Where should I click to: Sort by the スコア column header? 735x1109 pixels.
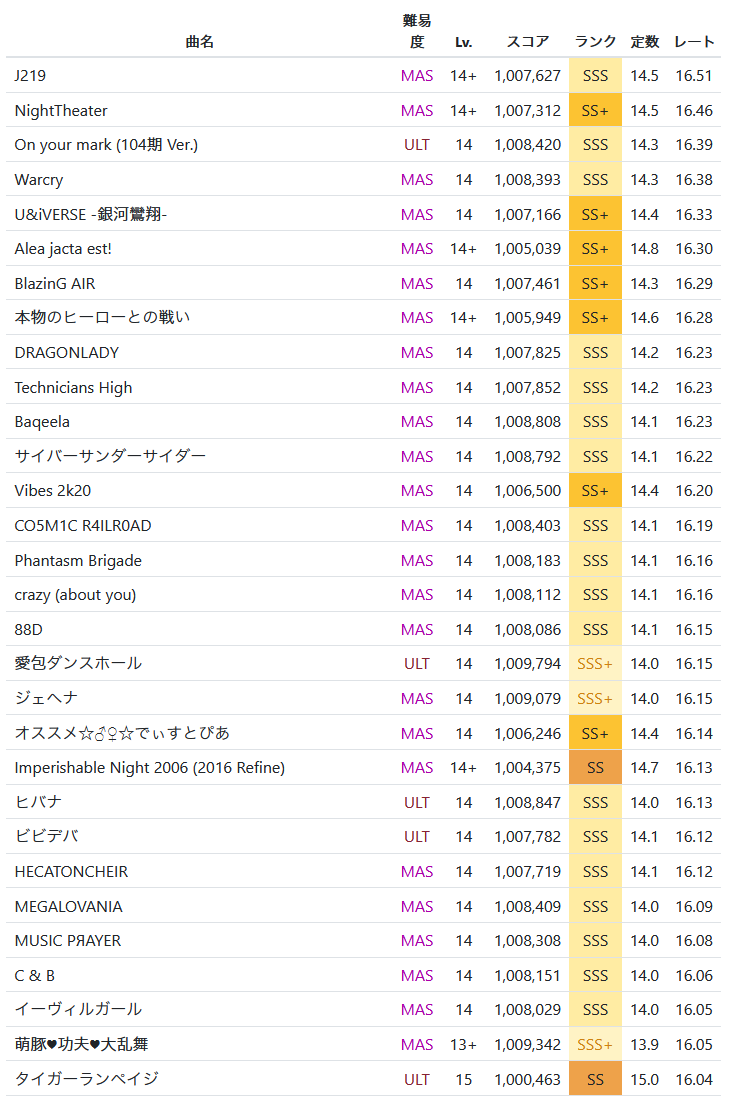(527, 42)
